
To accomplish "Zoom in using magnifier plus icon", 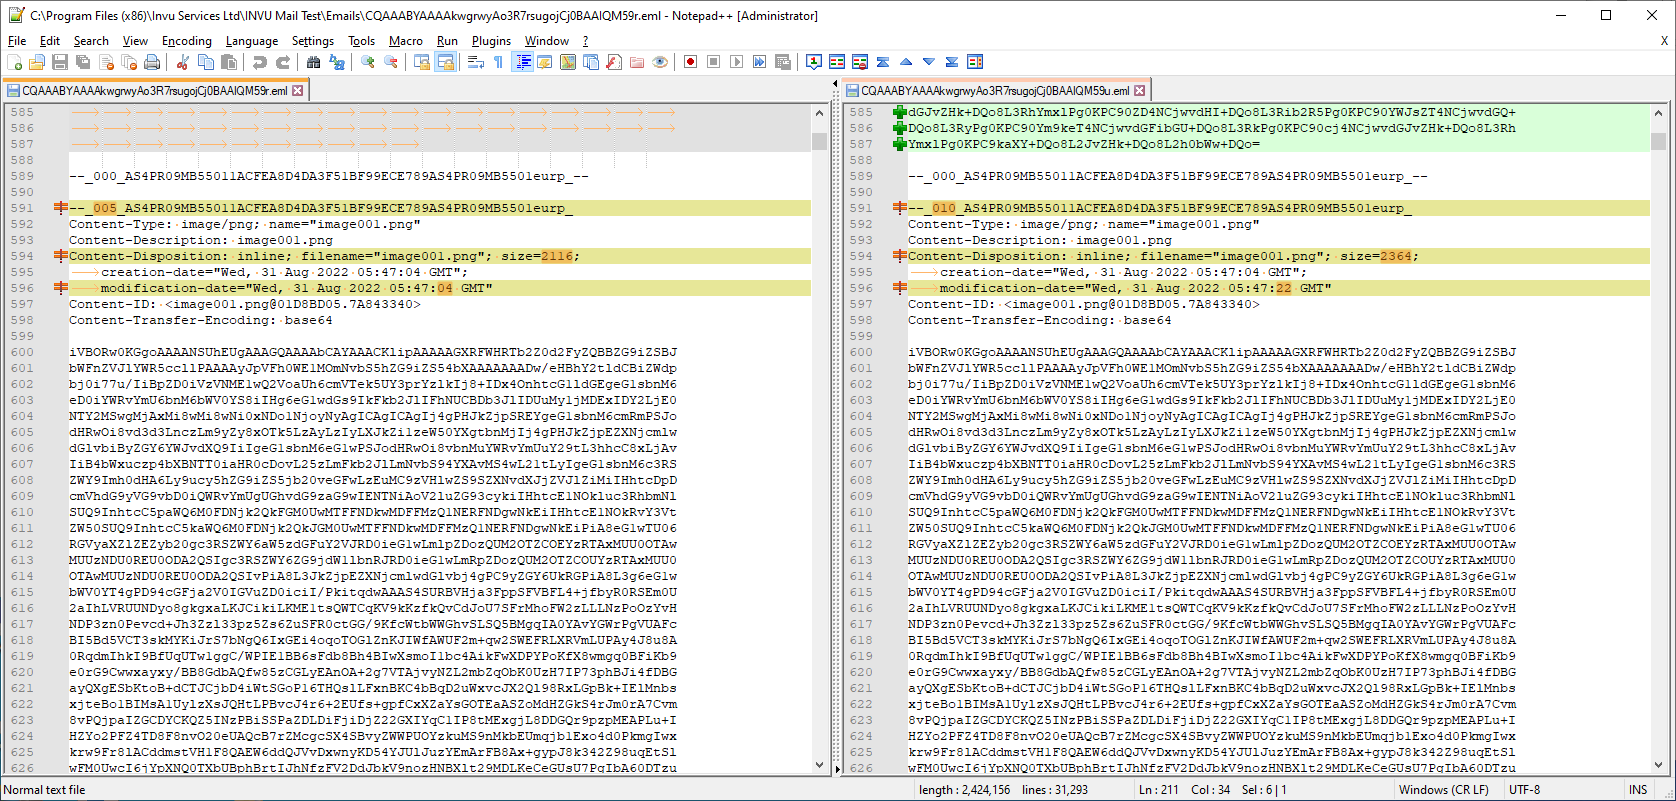I will (367, 62).
